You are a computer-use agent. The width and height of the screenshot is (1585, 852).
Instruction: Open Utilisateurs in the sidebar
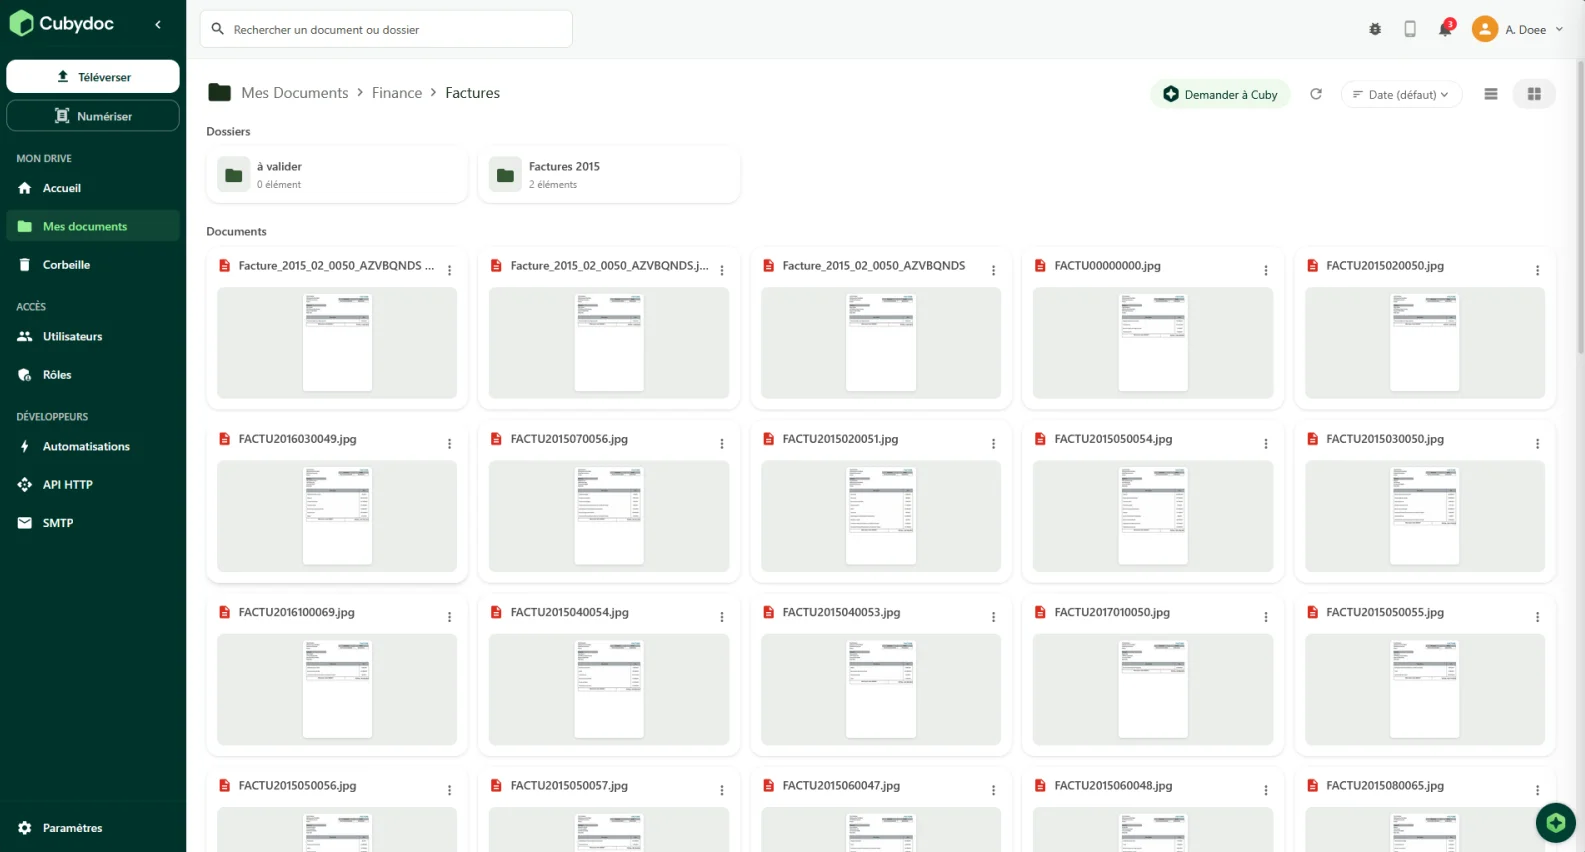[x=93, y=337]
